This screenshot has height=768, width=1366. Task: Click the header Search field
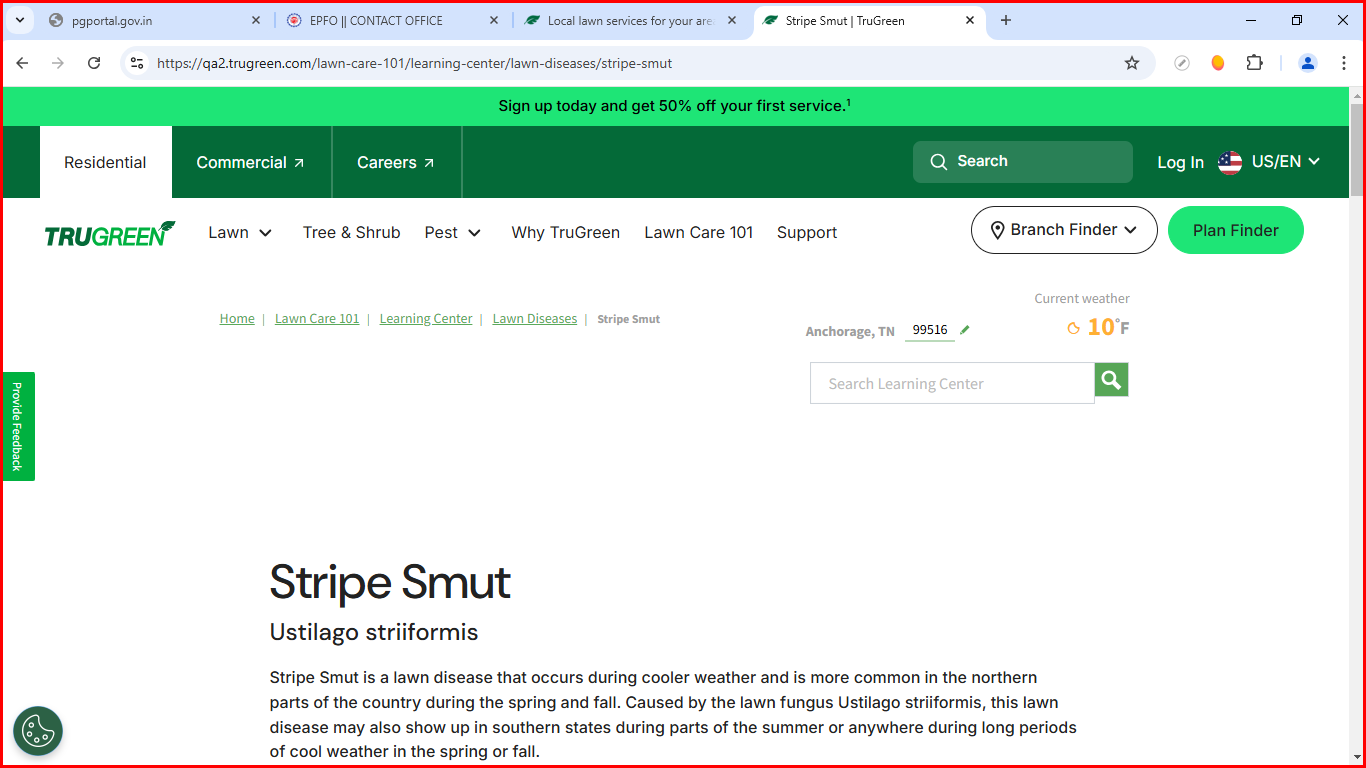point(1022,162)
